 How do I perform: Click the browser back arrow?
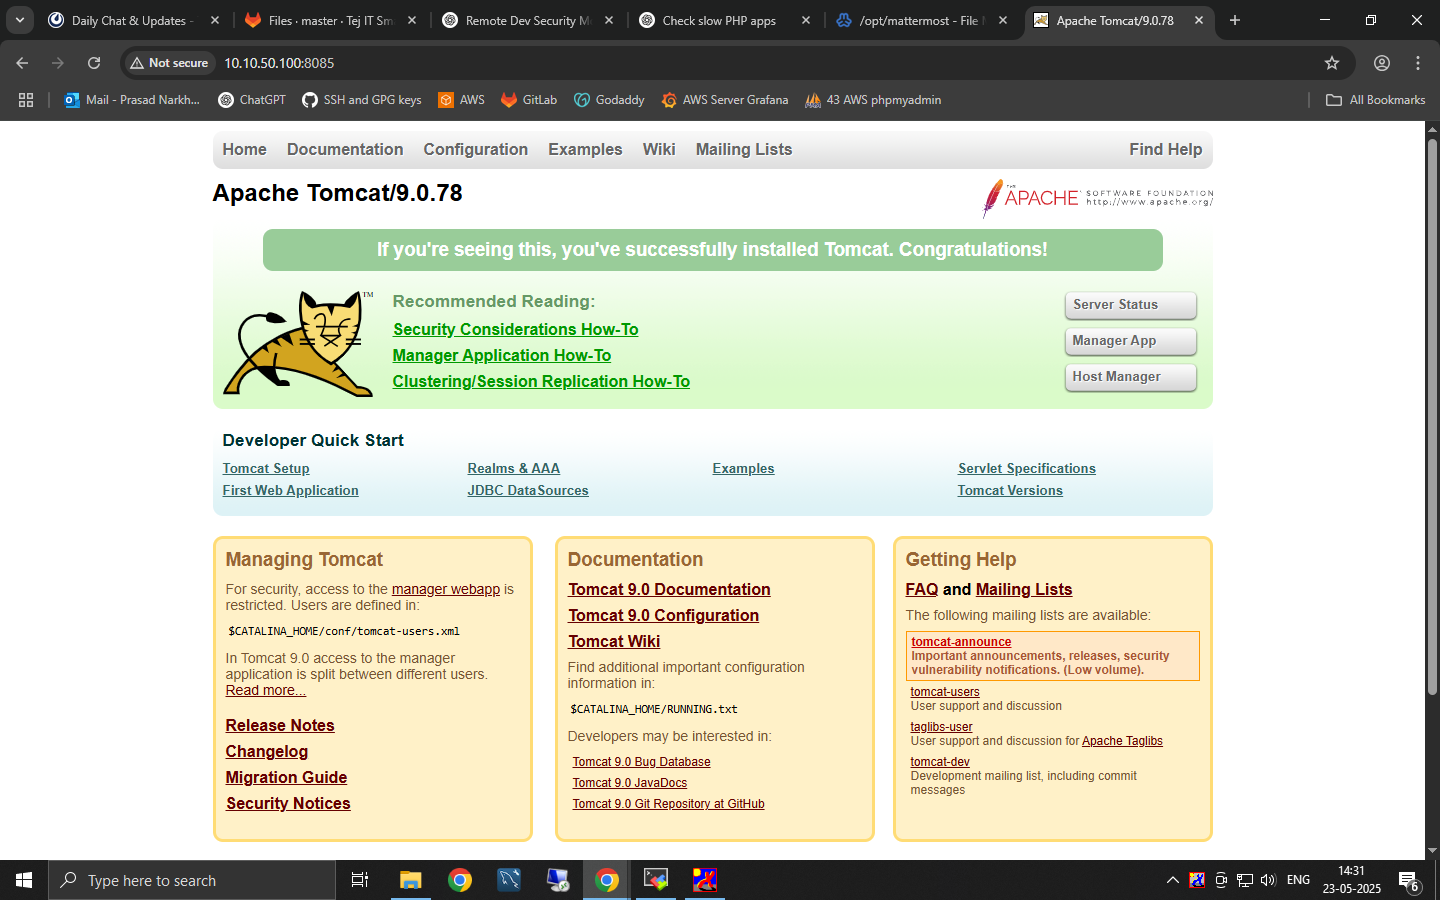(x=22, y=63)
